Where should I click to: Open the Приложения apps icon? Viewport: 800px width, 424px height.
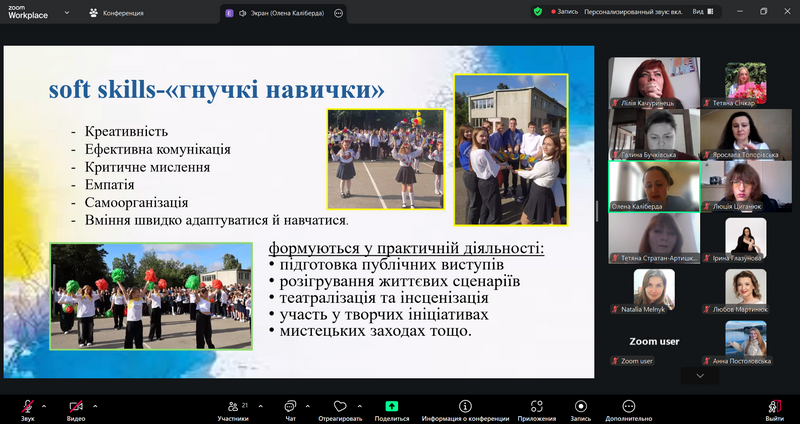coord(537,406)
